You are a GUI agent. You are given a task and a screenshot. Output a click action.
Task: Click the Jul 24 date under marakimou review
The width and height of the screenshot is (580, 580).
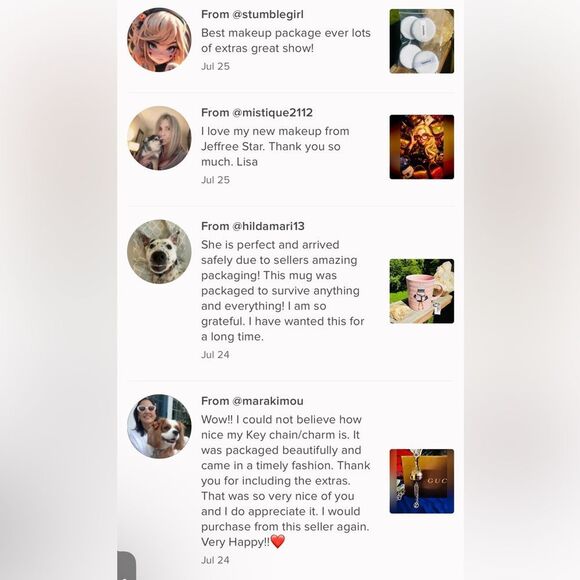(x=215, y=560)
